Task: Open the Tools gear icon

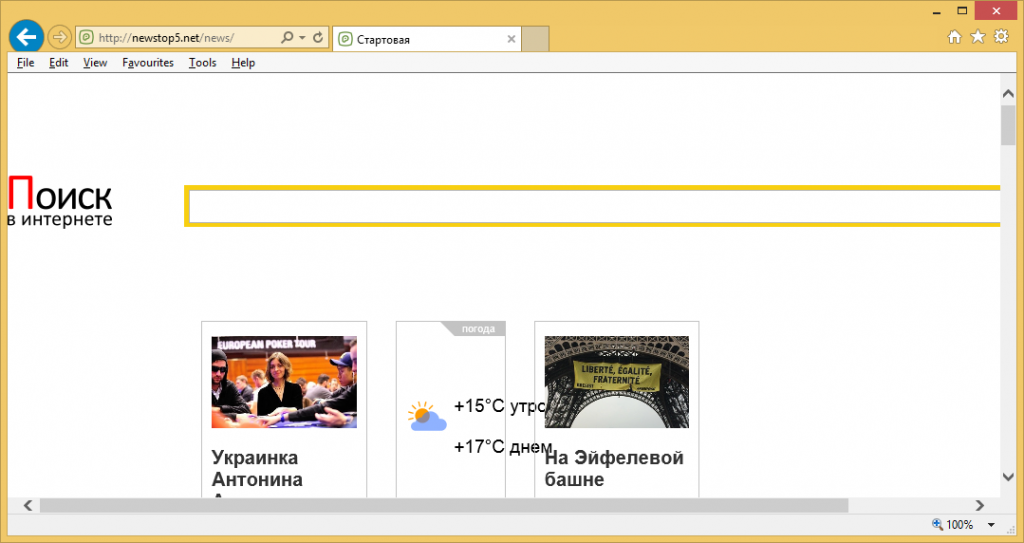Action: click(1001, 37)
